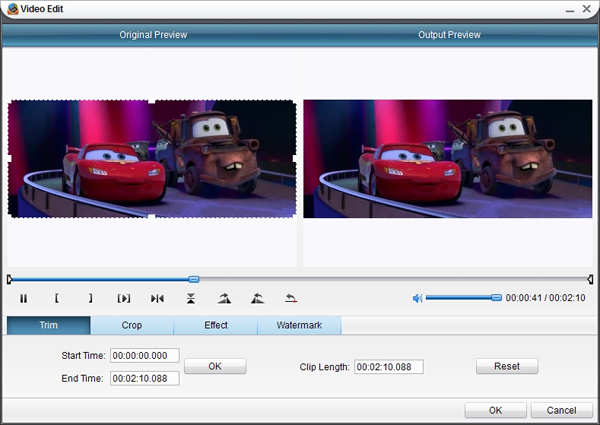Screen dimensions: 600x425
Task: Pause the video playback
Action: 23,298
